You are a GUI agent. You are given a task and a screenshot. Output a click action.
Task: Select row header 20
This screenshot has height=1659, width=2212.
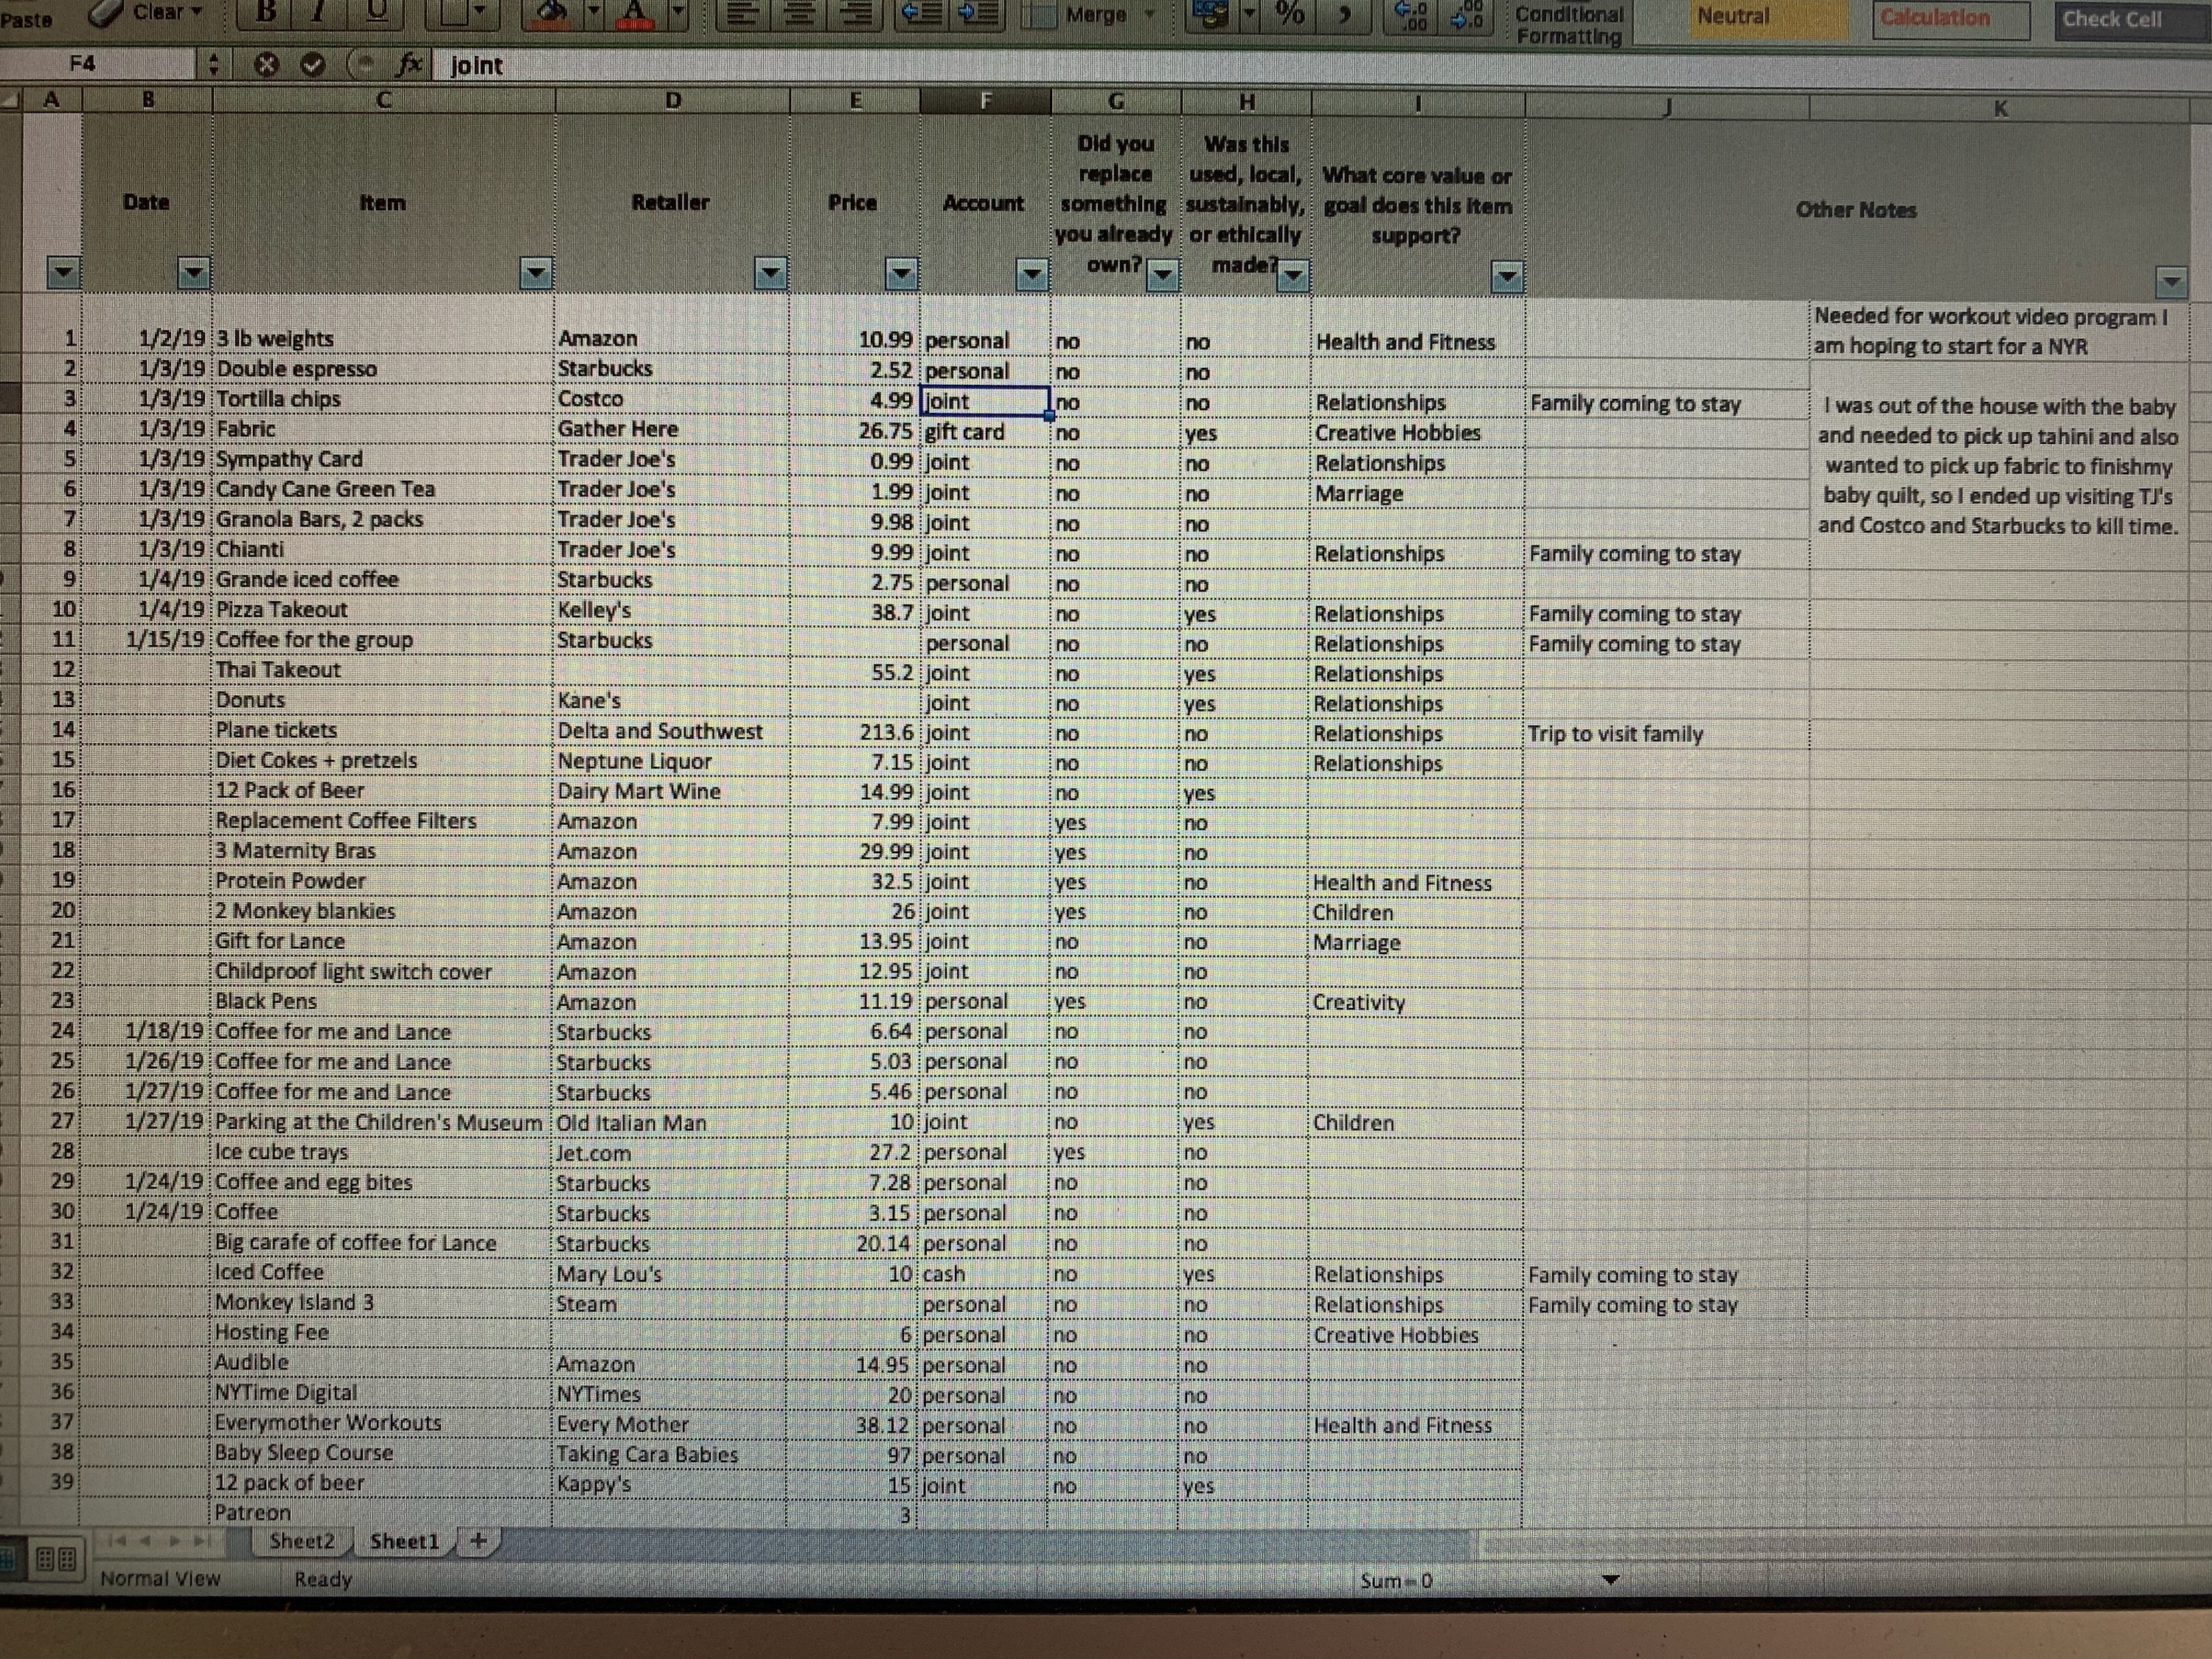pyautogui.click(x=50, y=910)
